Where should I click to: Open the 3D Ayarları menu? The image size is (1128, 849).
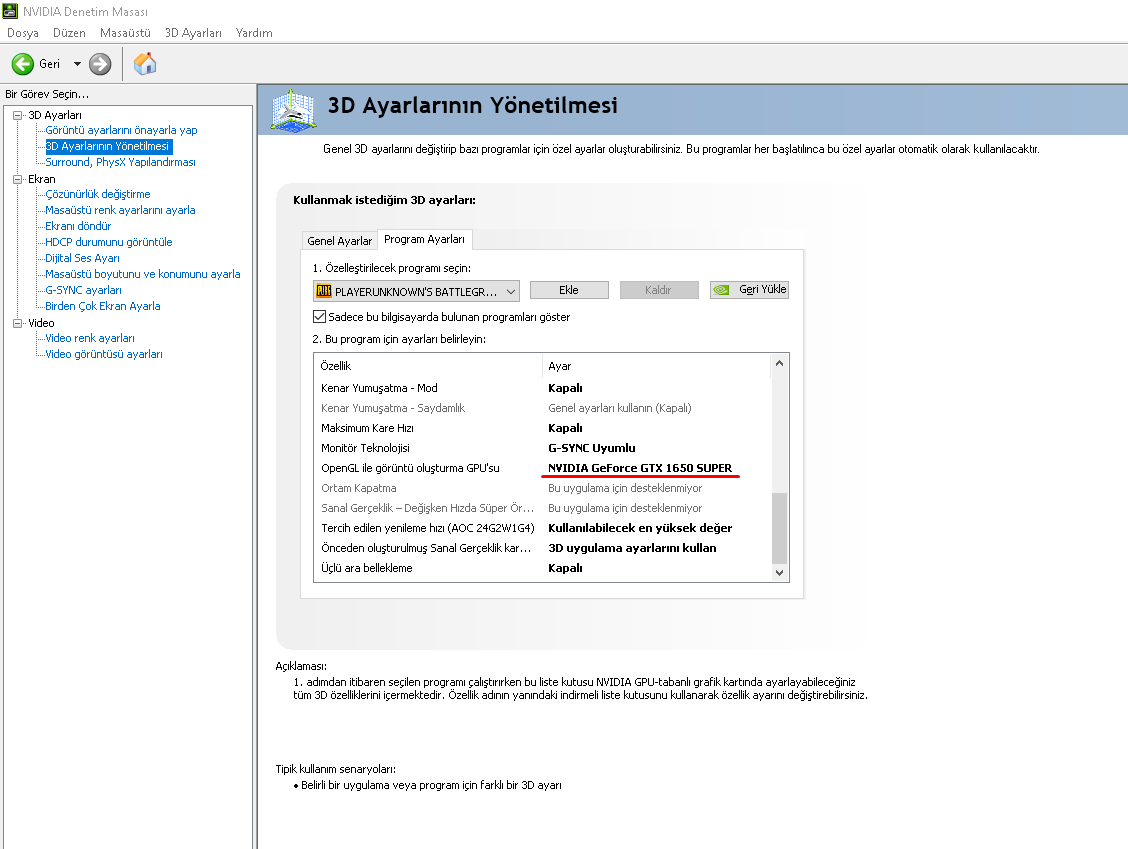coord(193,33)
